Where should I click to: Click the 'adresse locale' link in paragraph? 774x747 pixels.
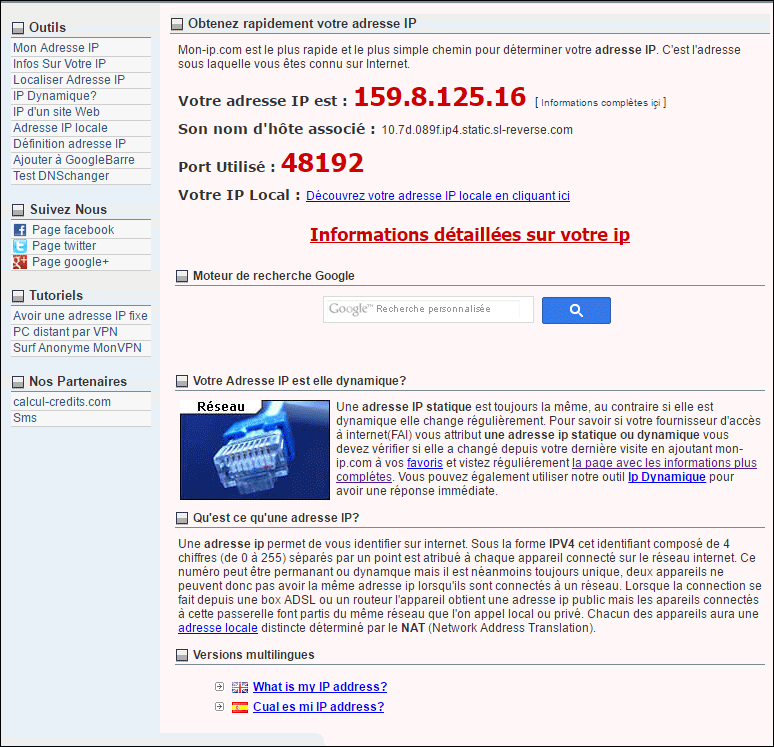(x=217, y=628)
